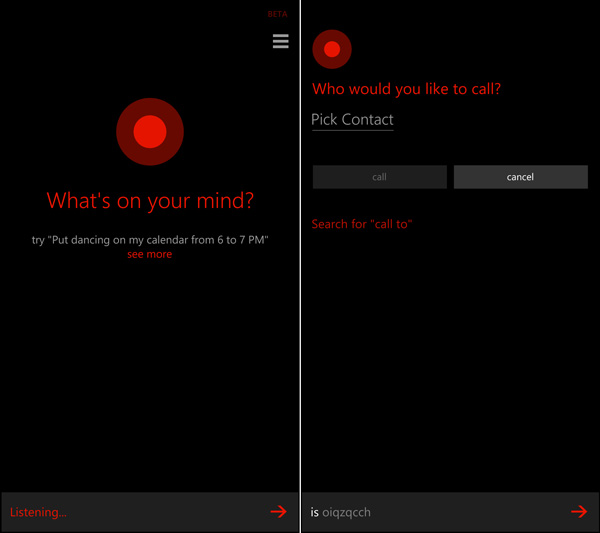Image resolution: width=600 pixels, height=533 pixels.
Task: Click the word 'Listening...' in bottom bar
Action: click(x=38, y=512)
